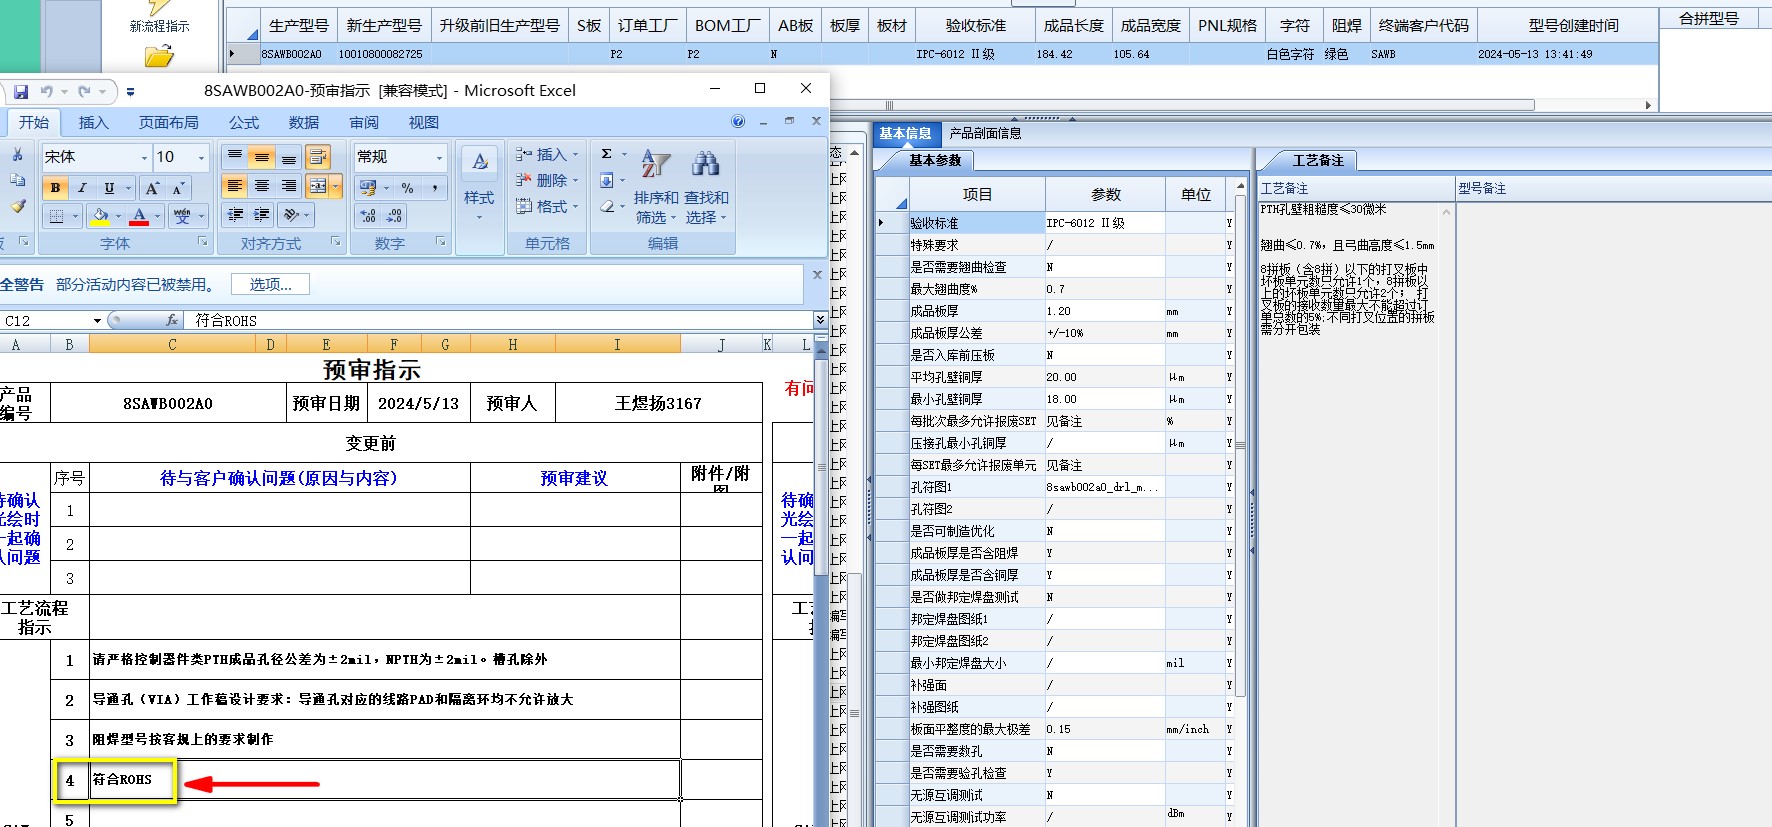Open Find and Select (查找和选择) binoculars
This screenshot has height=827, width=1772.
click(706, 187)
